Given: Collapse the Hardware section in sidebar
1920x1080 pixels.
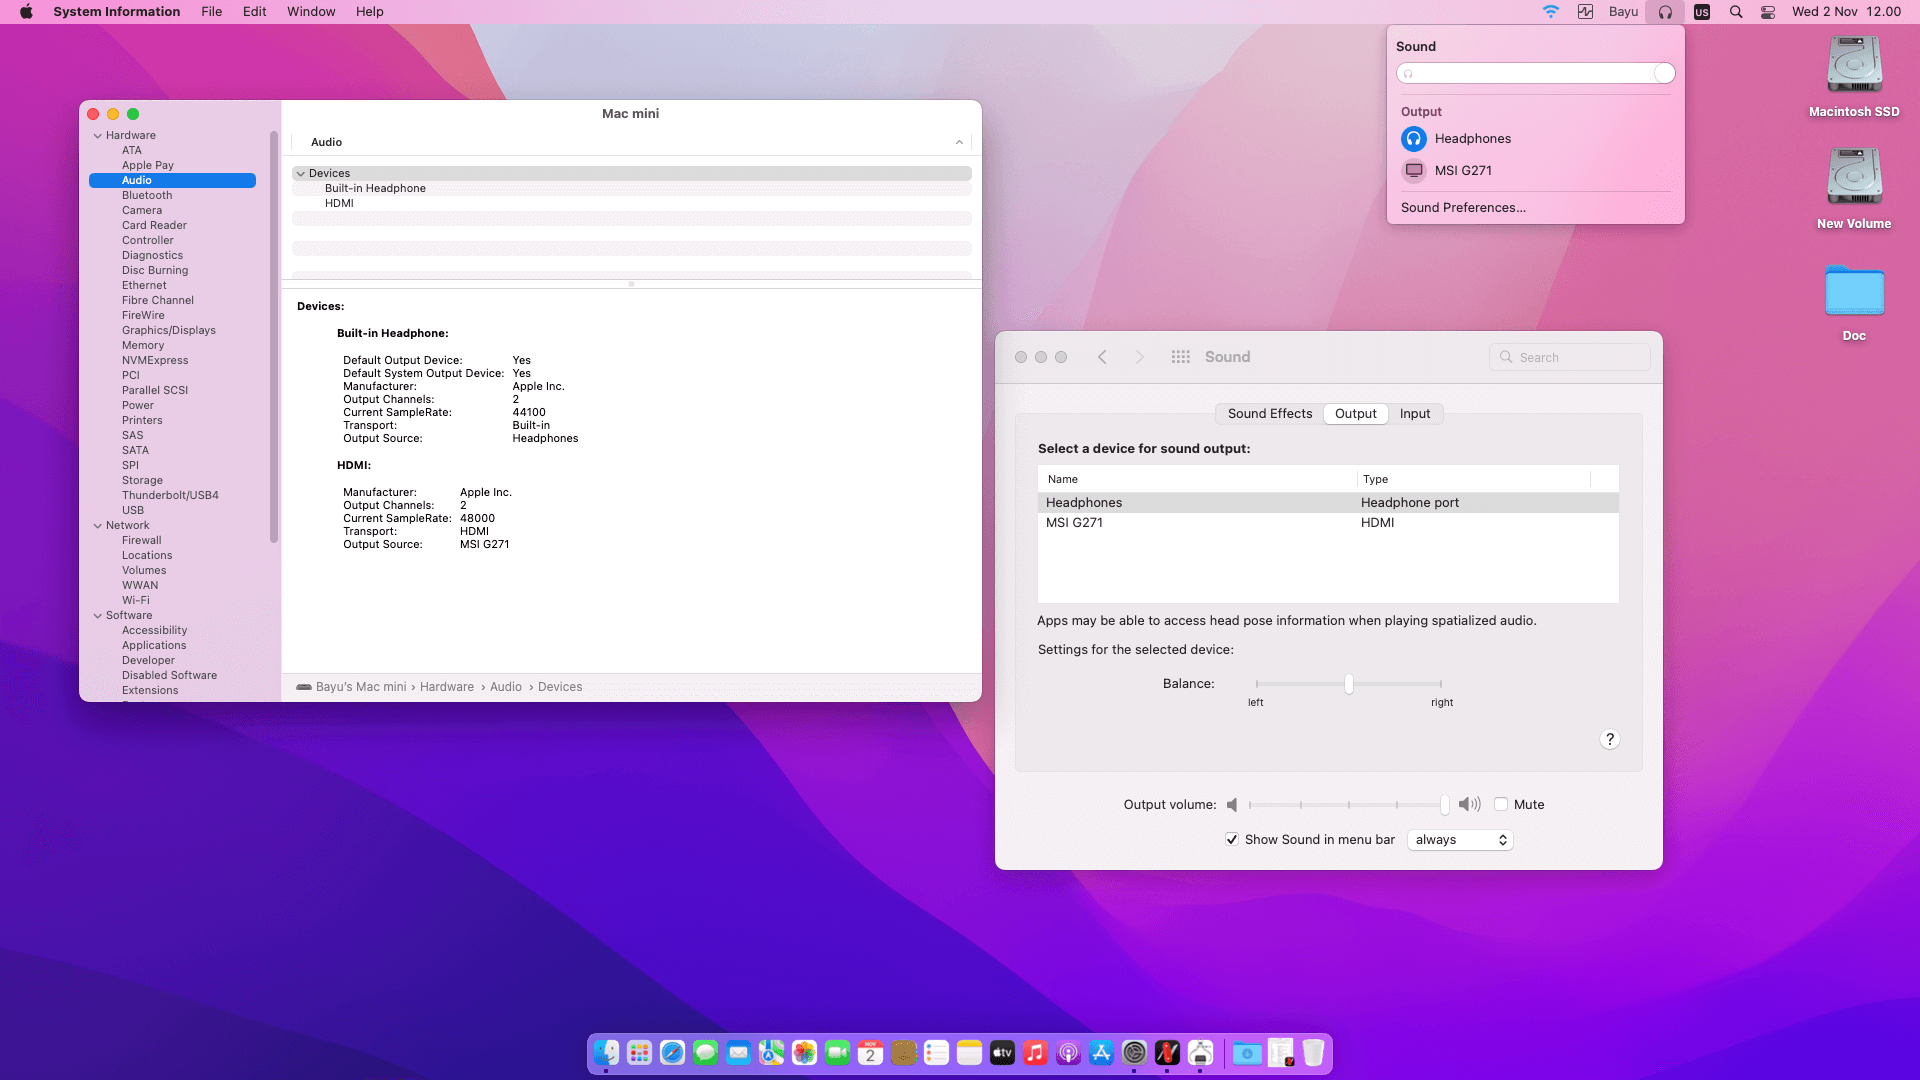Looking at the screenshot, I should [x=98, y=136].
